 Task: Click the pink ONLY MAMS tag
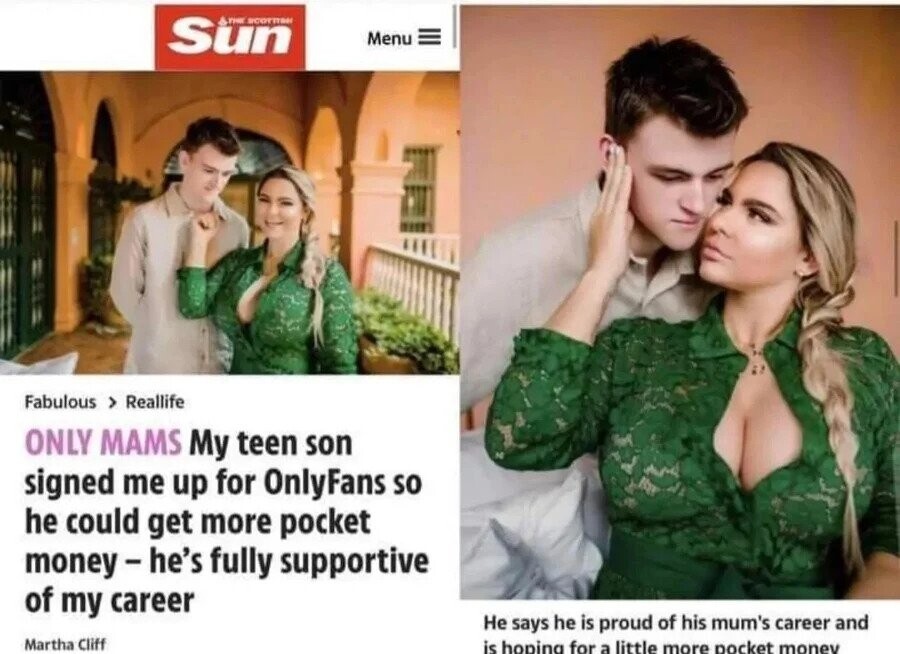click(x=103, y=443)
